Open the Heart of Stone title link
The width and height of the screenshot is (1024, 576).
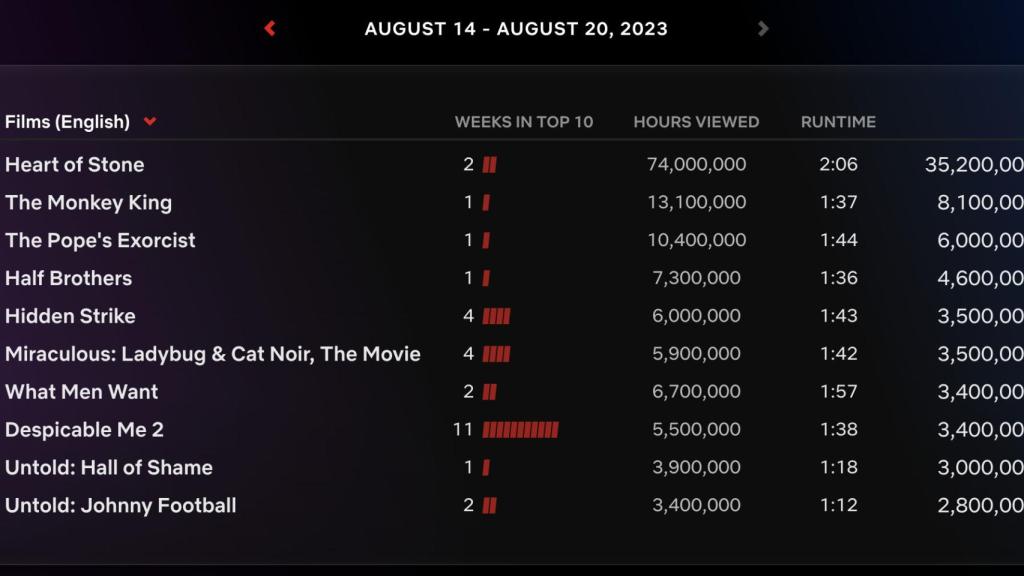(74, 164)
